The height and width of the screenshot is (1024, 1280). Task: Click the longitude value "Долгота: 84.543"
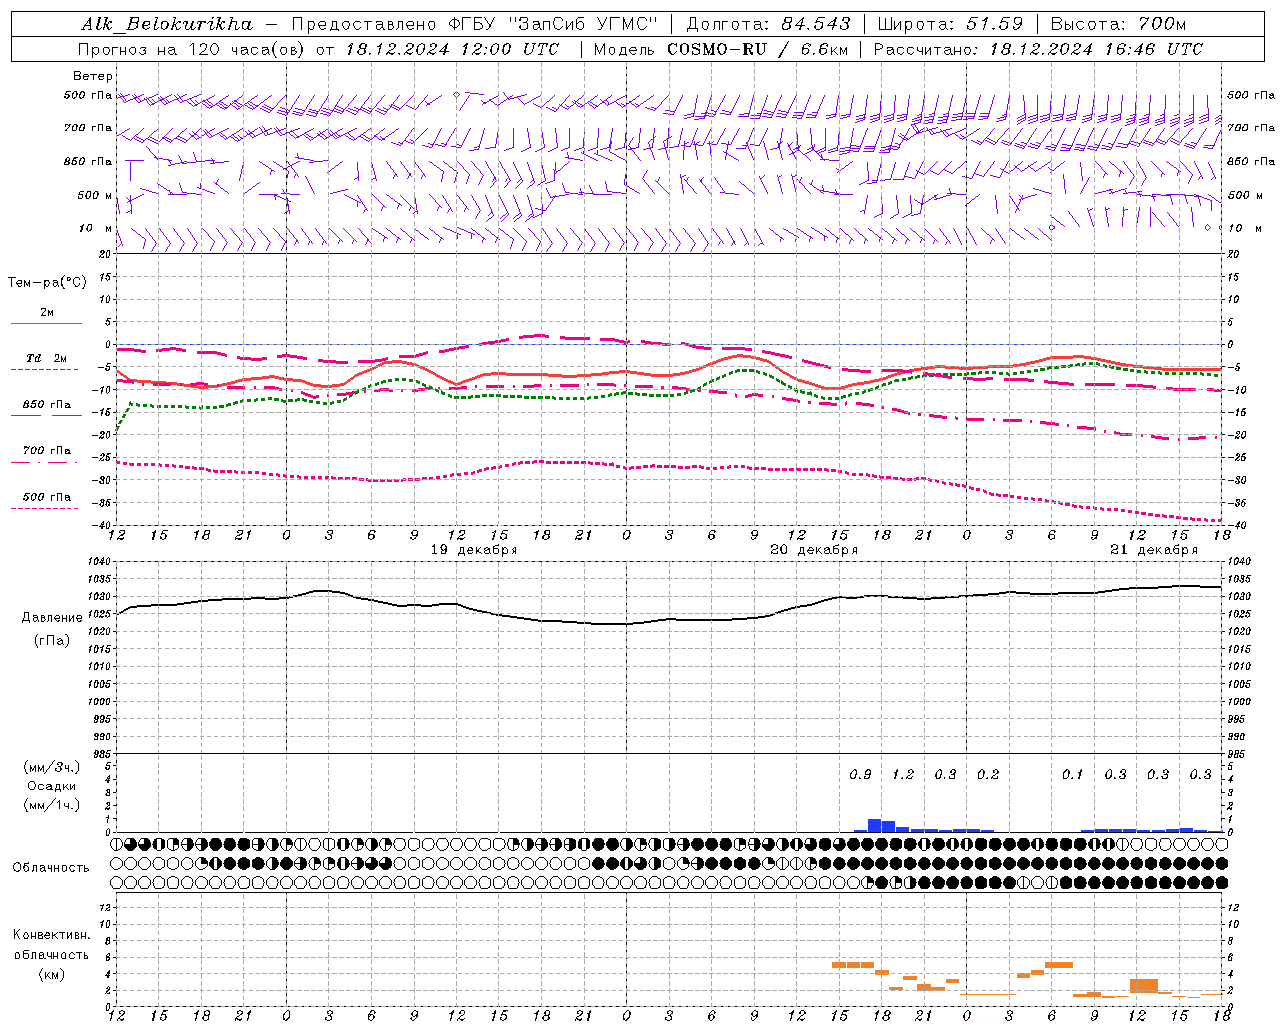(x=769, y=24)
